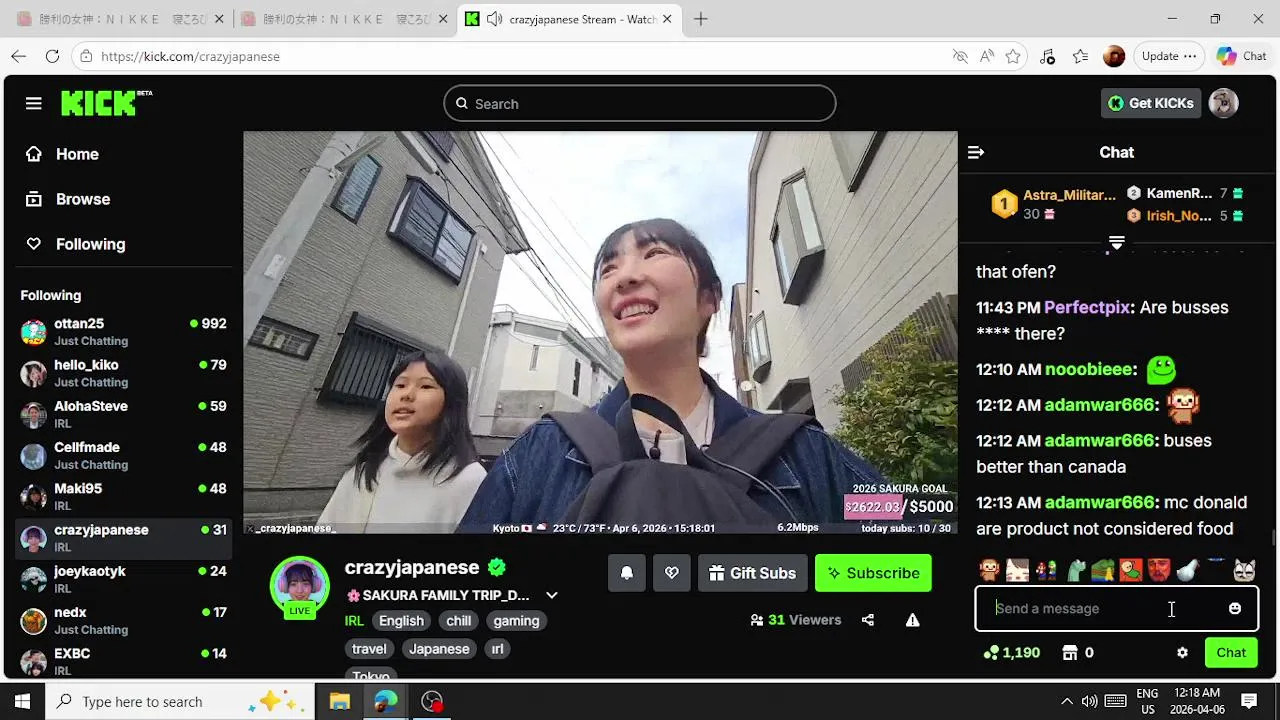Click the shop icon showing 0

tap(1077, 652)
